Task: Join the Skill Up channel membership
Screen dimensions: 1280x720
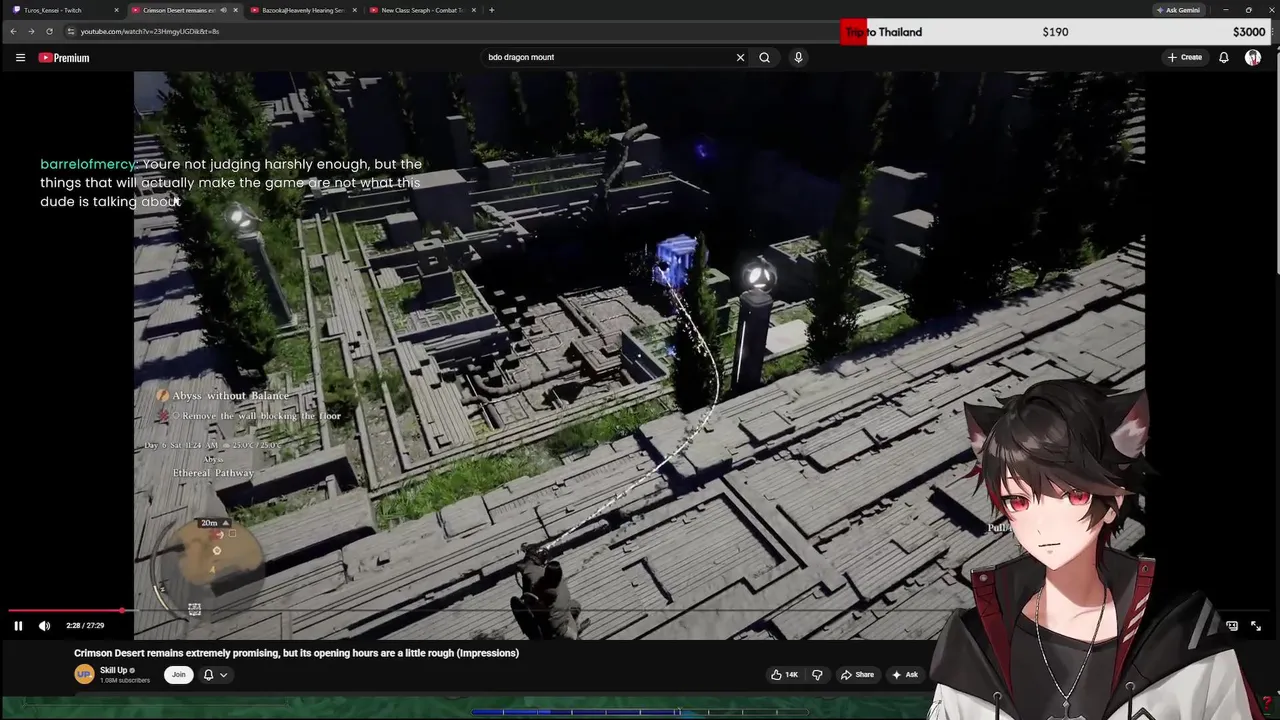Action: coord(178,674)
